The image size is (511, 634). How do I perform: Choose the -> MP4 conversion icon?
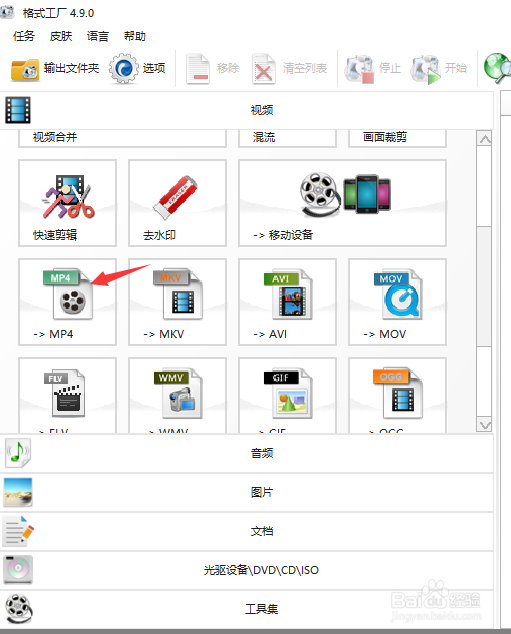pyautogui.click(x=67, y=302)
